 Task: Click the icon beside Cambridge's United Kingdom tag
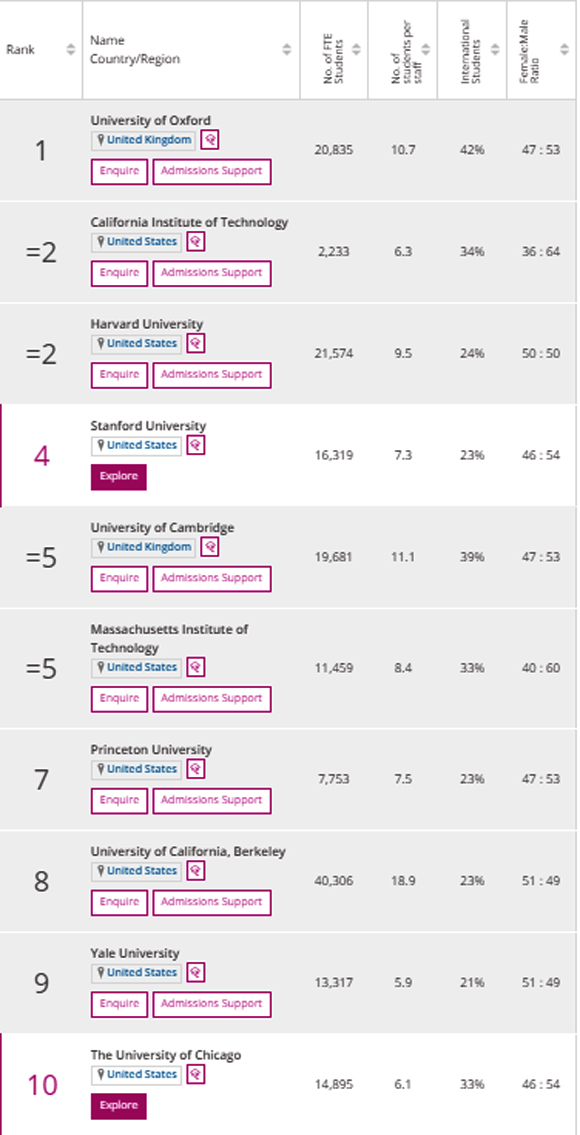[210, 547]
